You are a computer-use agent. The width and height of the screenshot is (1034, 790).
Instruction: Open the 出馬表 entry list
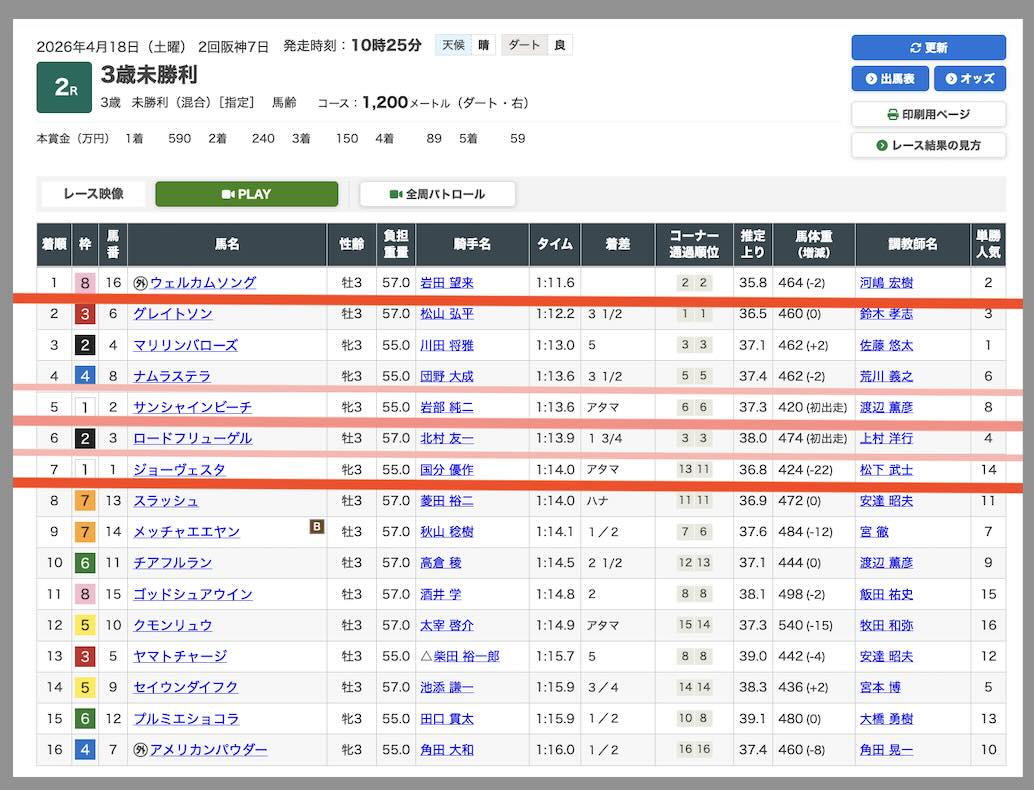pyautogui.click(x=890, y=79)
